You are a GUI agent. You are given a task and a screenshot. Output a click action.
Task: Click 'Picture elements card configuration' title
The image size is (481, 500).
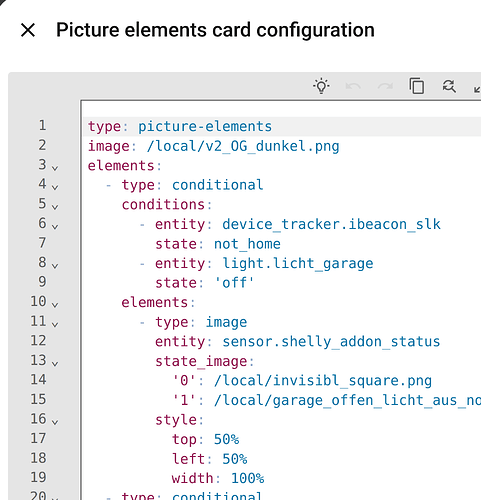pos(215,30)
